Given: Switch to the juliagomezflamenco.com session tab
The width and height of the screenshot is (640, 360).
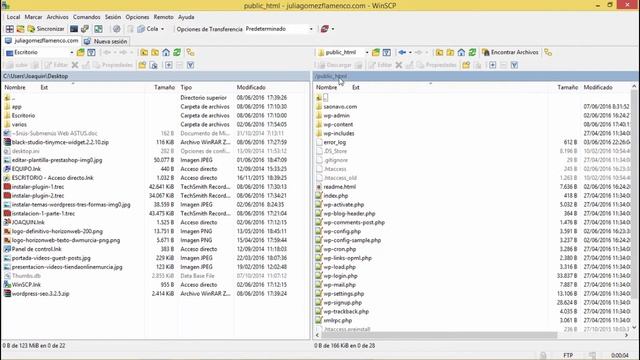Looking at the screenshot, I should [x=41, y=41].
